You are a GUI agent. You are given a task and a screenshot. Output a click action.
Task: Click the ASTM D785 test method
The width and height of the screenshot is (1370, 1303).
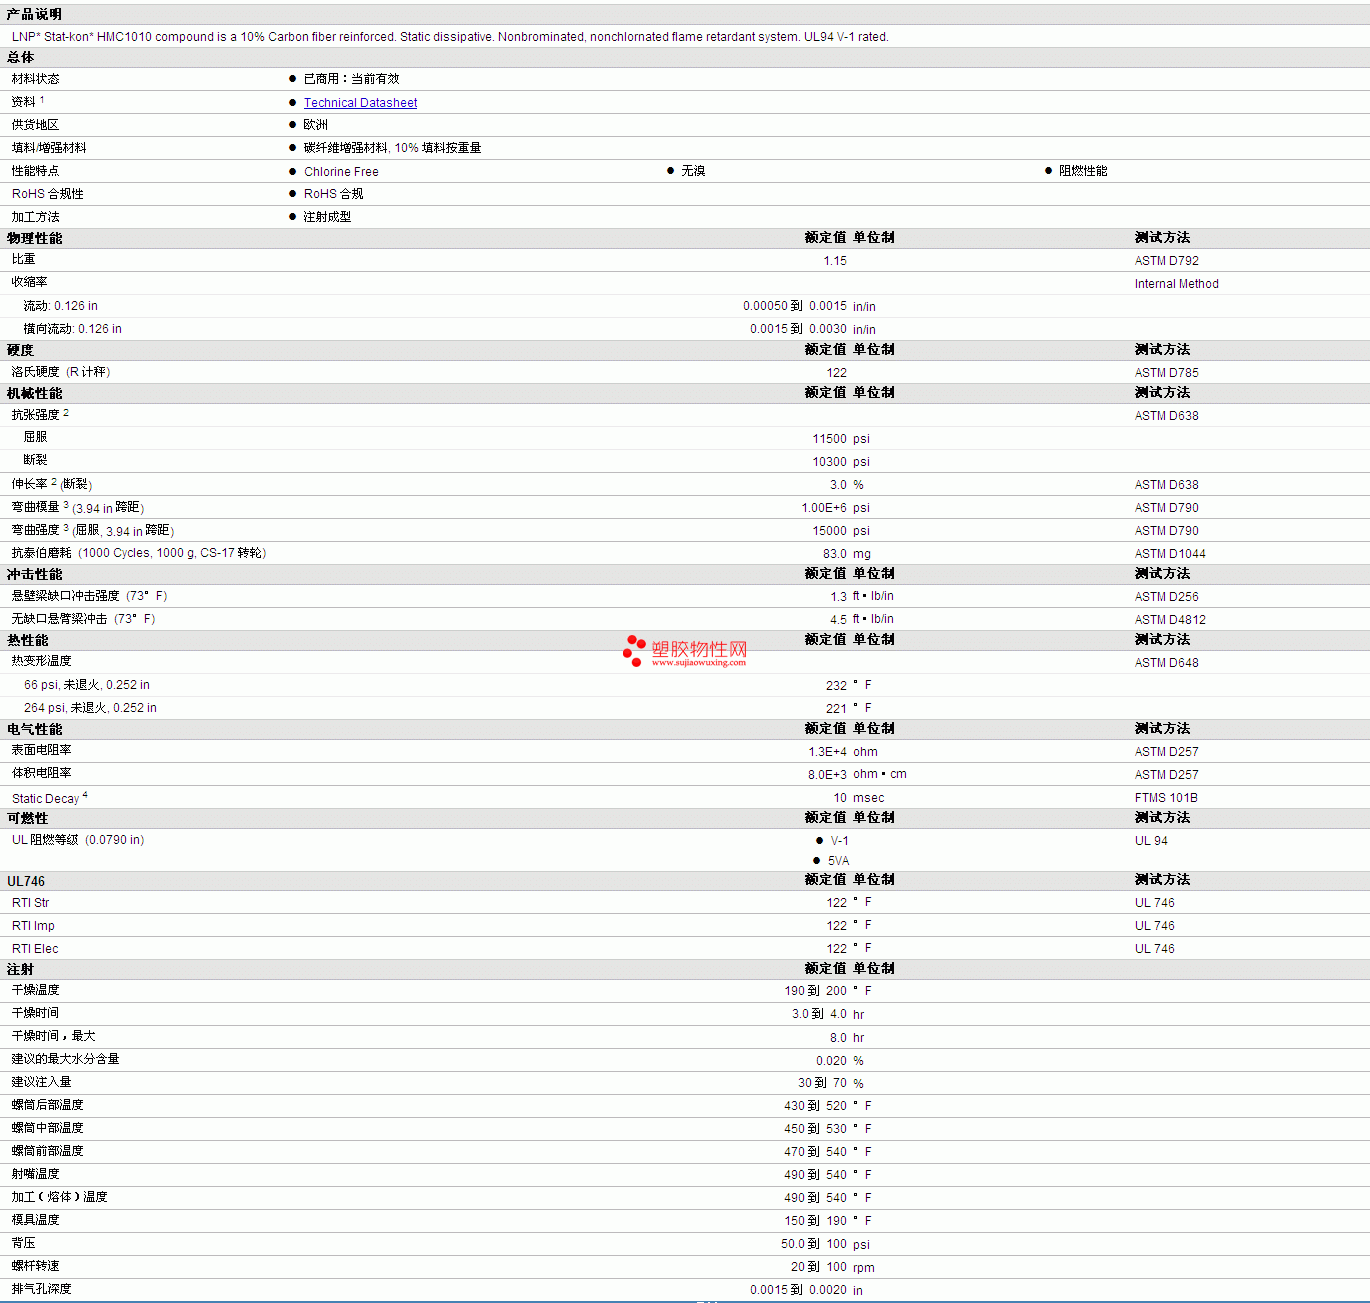[1166, 373]
